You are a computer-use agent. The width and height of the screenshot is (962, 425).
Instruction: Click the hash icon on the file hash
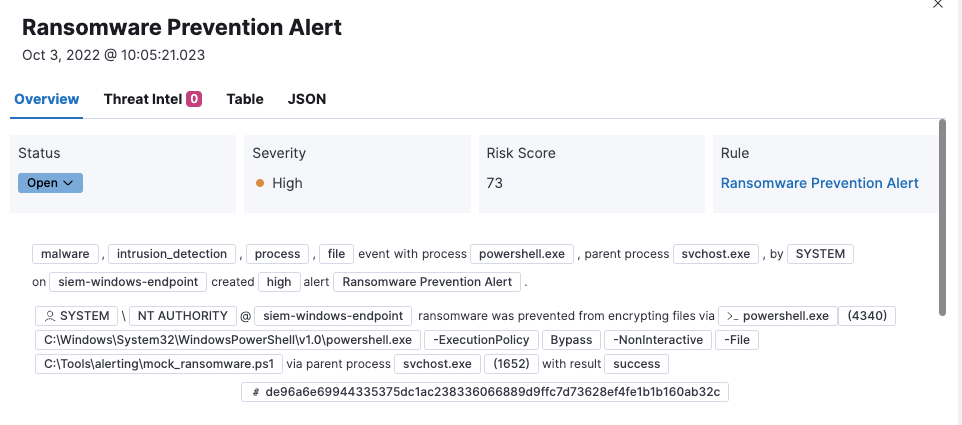[256, 392]
